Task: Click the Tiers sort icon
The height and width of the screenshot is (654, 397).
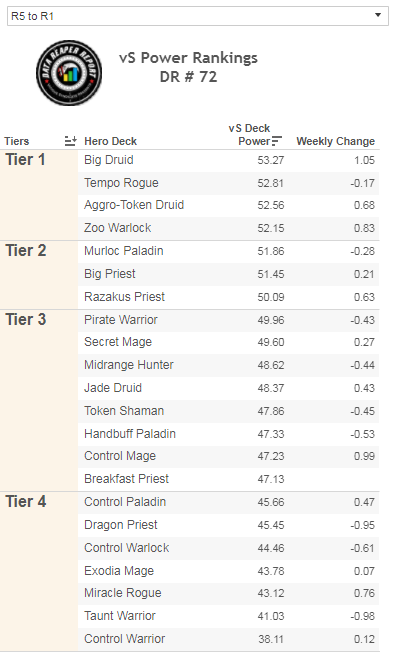Action: pyautogui.click(x=70, y=141)
